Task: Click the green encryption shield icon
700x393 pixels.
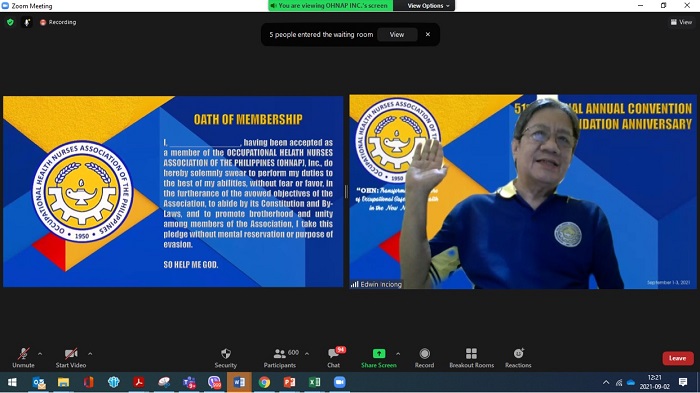Action: (10, 22)
